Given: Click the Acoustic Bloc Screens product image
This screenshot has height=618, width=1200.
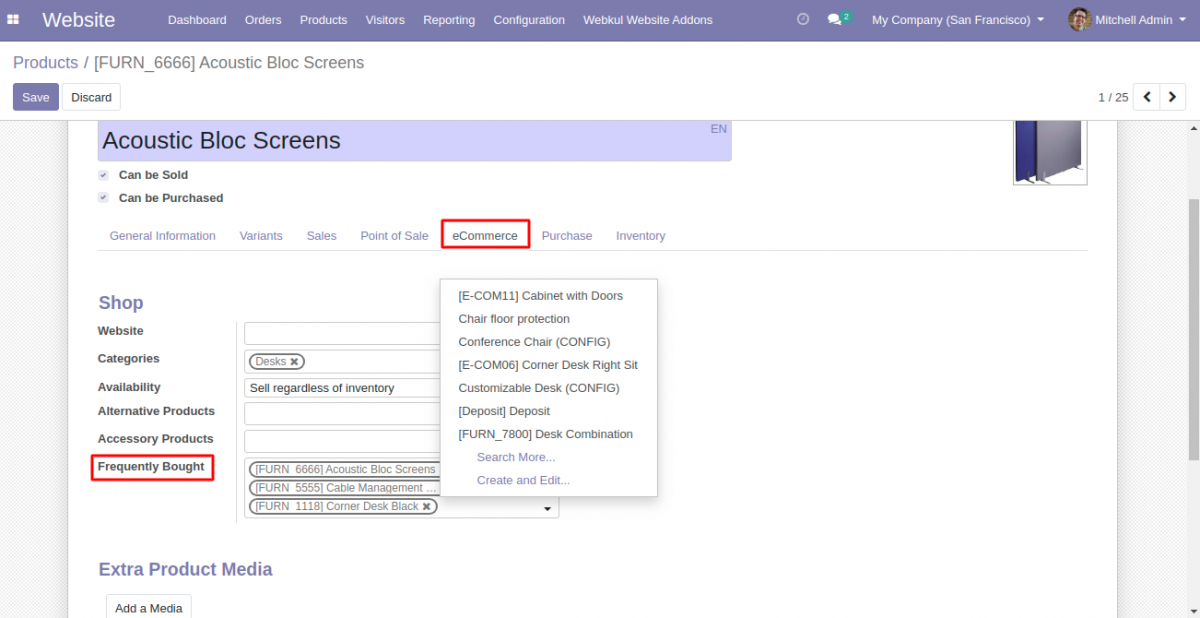Looking at the screenshot, I should [x=1049, y=152].
